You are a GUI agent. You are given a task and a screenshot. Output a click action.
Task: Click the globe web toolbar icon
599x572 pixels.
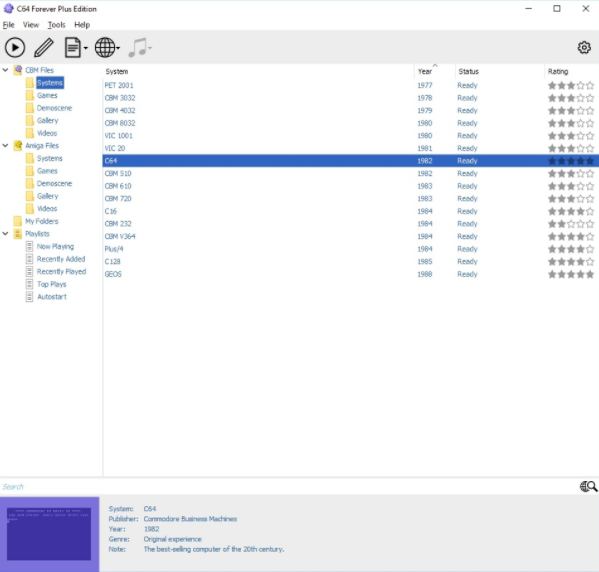tap(105, 48)
